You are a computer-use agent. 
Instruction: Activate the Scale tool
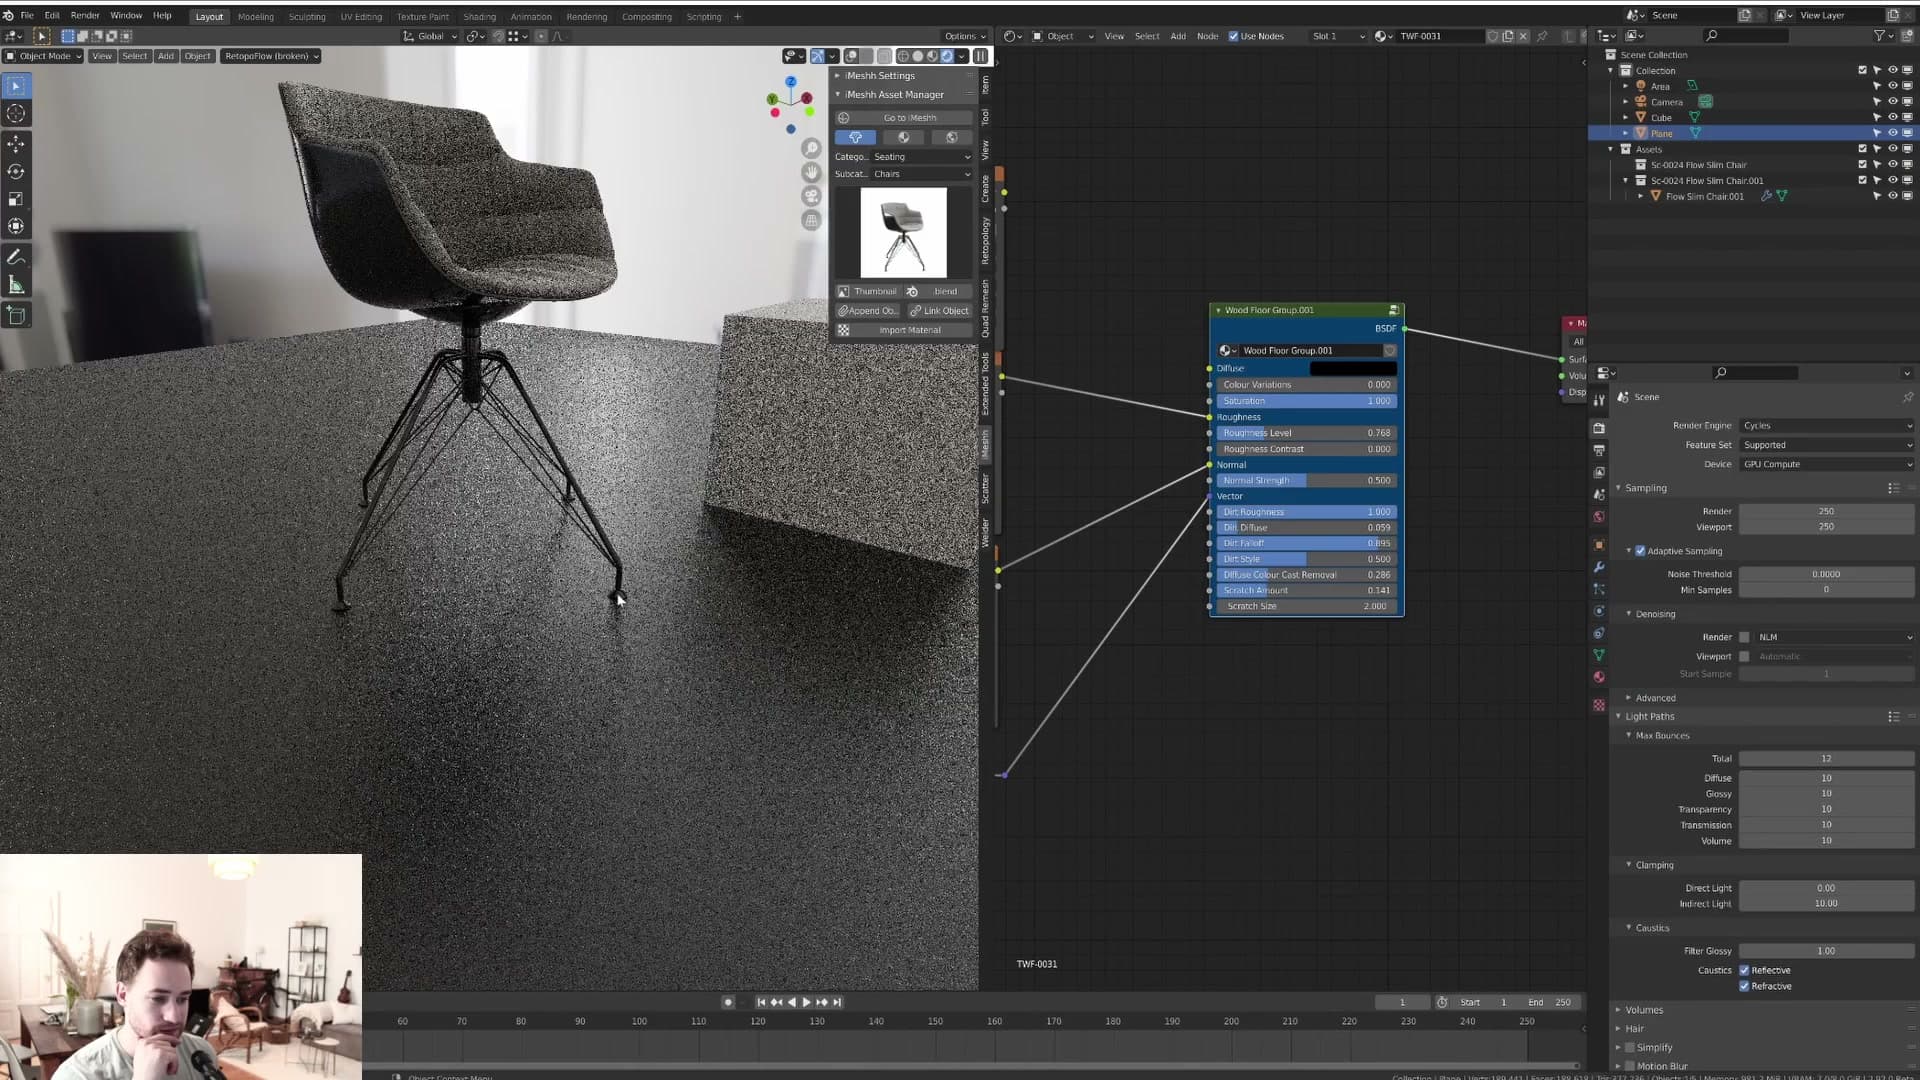point(16,199)
